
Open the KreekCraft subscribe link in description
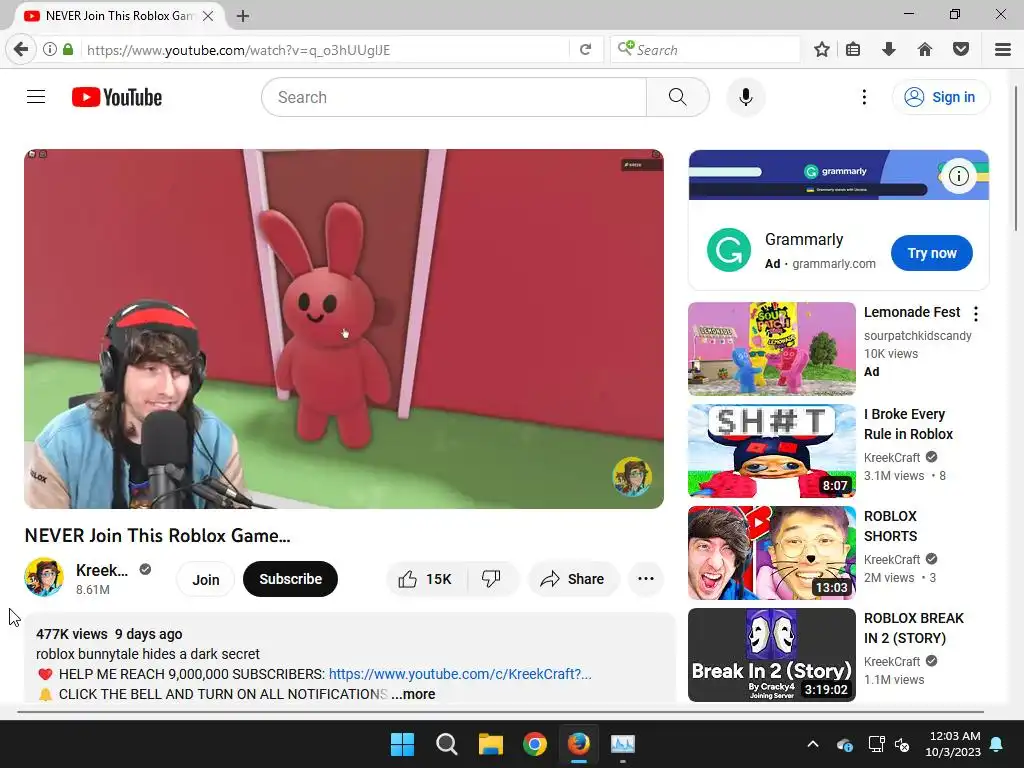coord(460,674)
